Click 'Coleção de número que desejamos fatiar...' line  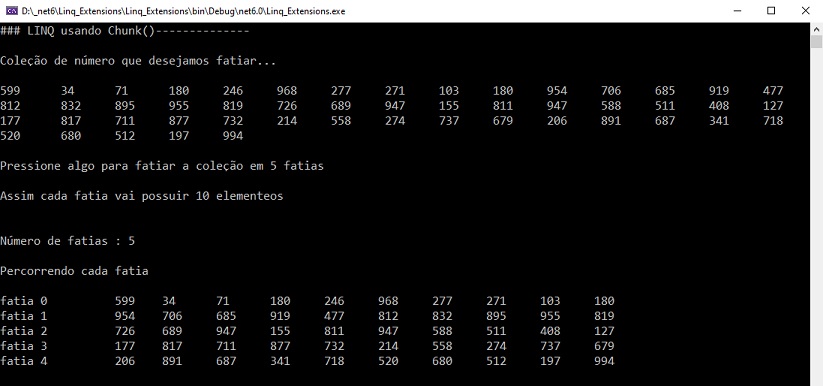tap(138, 61)
